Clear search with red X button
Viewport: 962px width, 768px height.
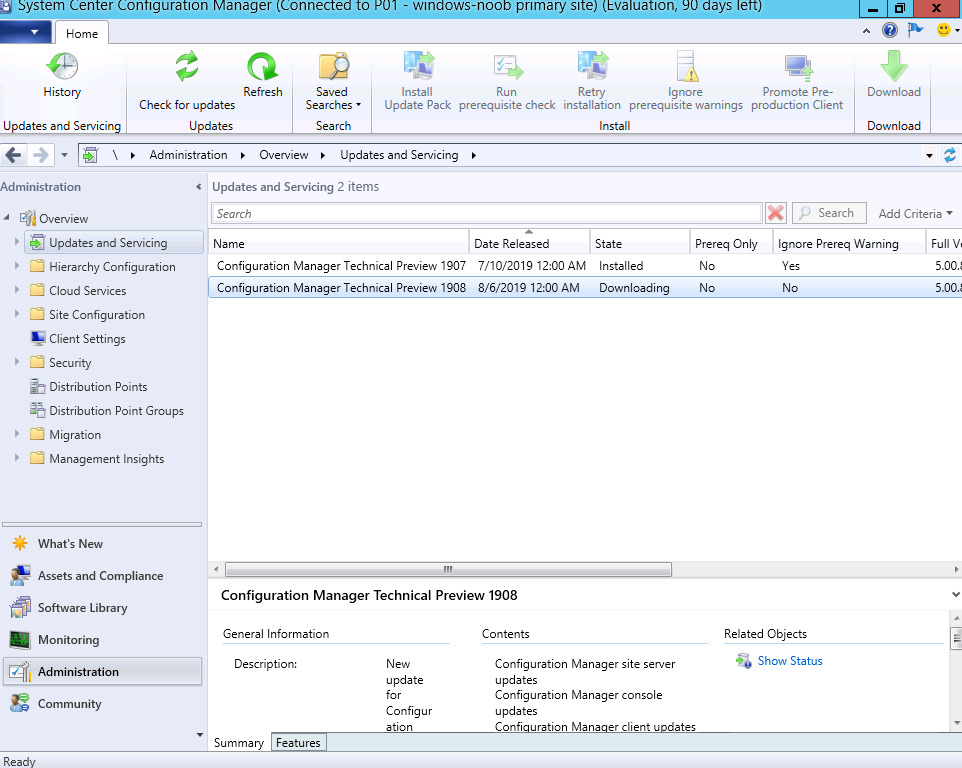(775, 213)
